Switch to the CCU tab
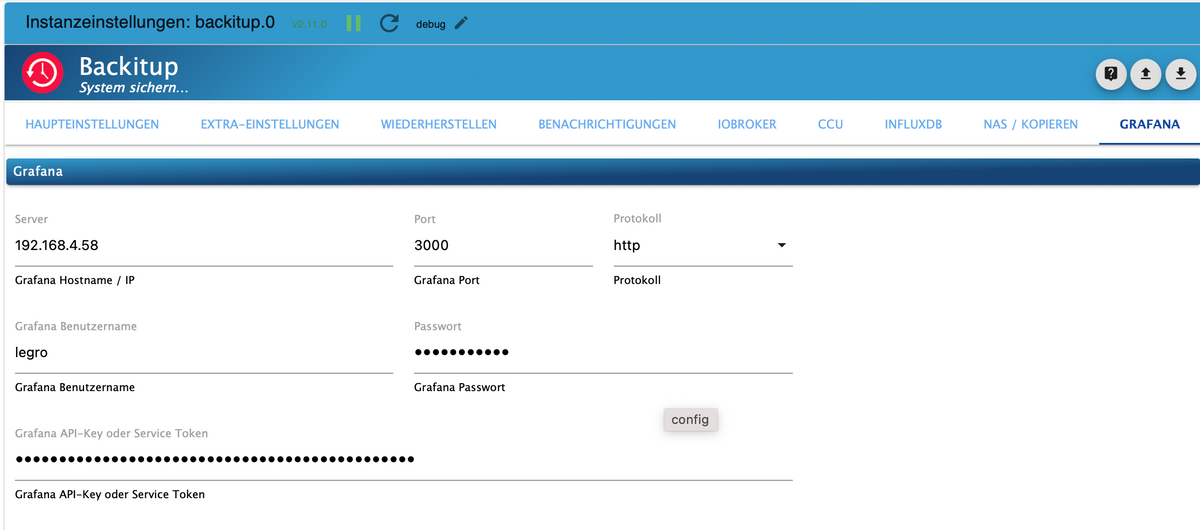The width and height of the screenshot is (1200, 530). point(830,125)
